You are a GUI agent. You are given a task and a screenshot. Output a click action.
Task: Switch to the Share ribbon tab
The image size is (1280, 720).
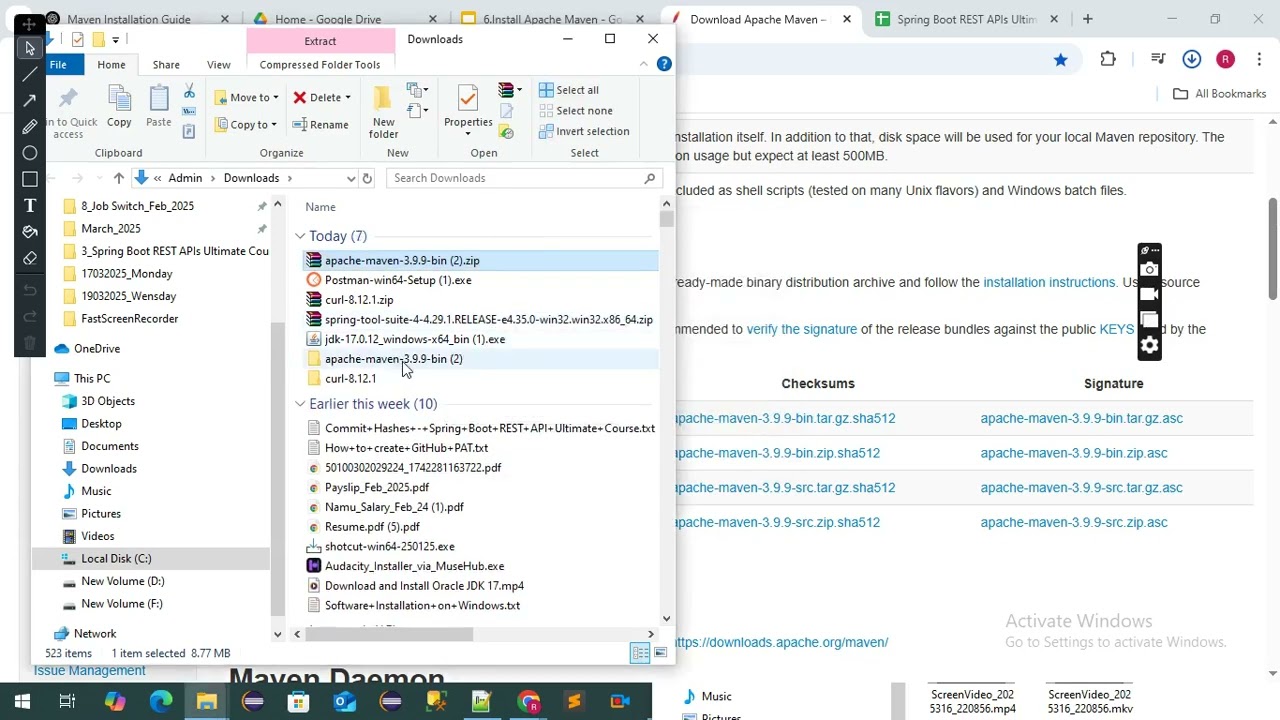[166, 65]
